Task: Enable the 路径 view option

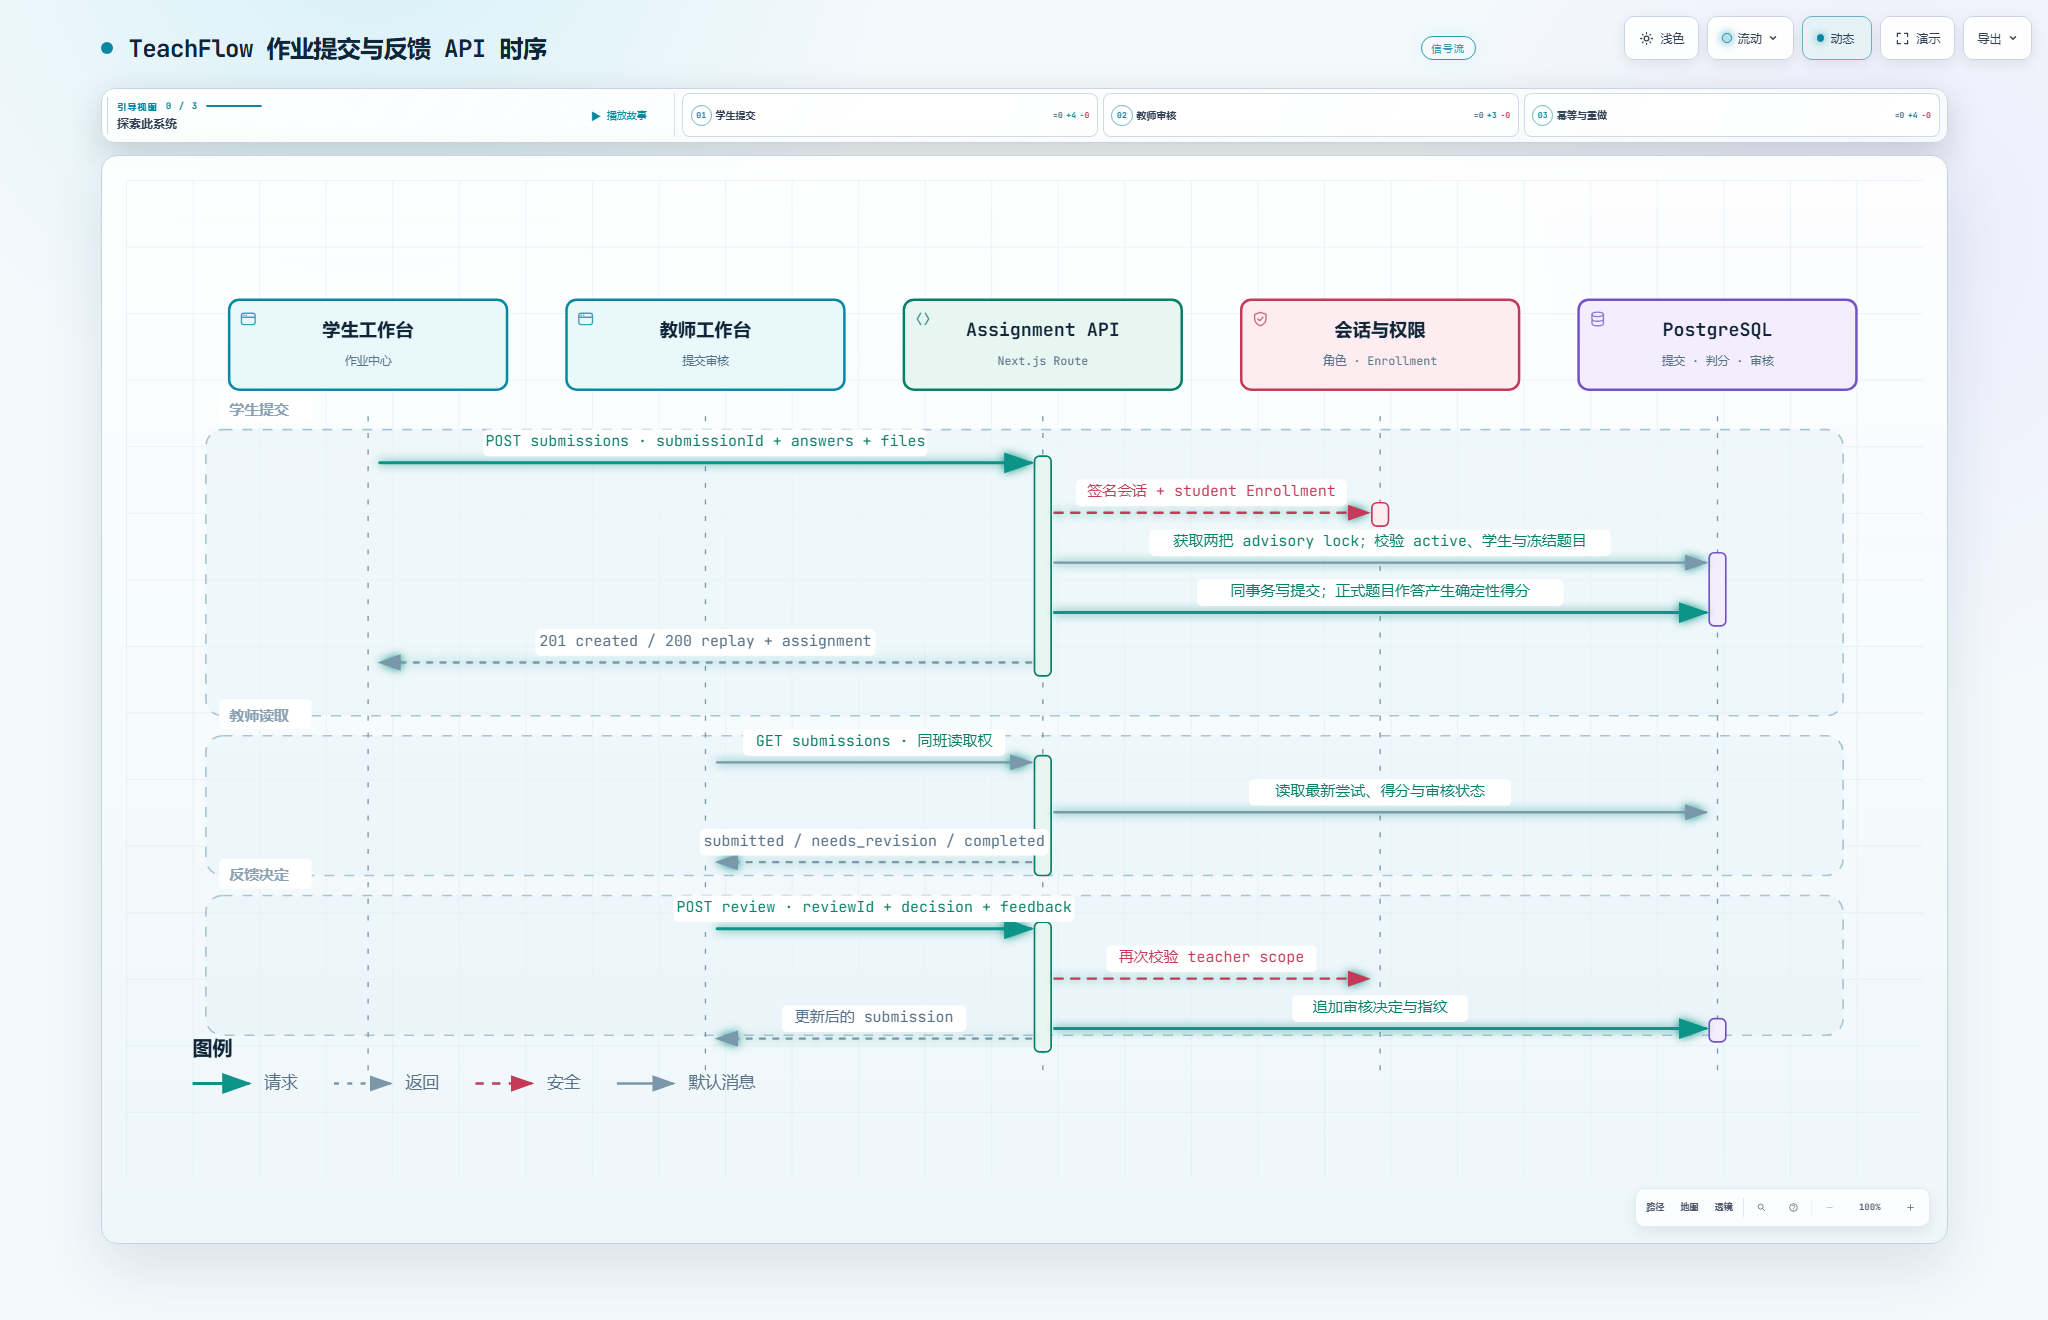Action: pyautogui.click(x=1655, y=1207)
